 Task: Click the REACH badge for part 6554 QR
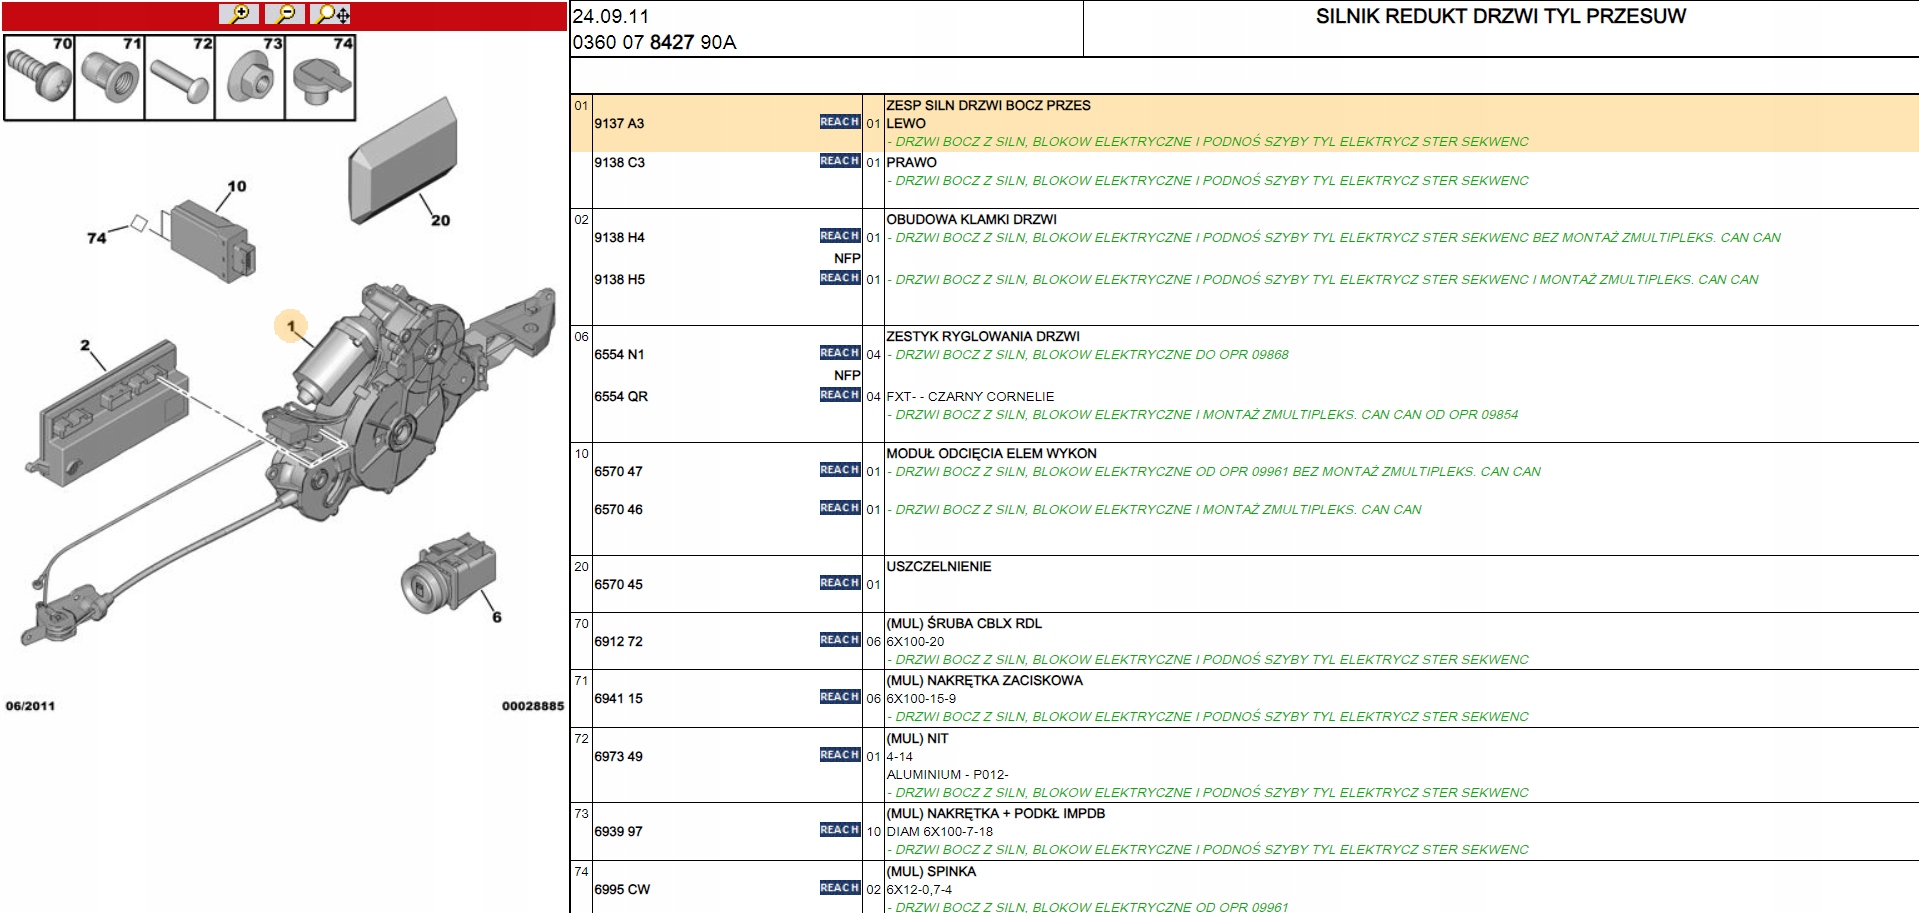pos(840,395)
